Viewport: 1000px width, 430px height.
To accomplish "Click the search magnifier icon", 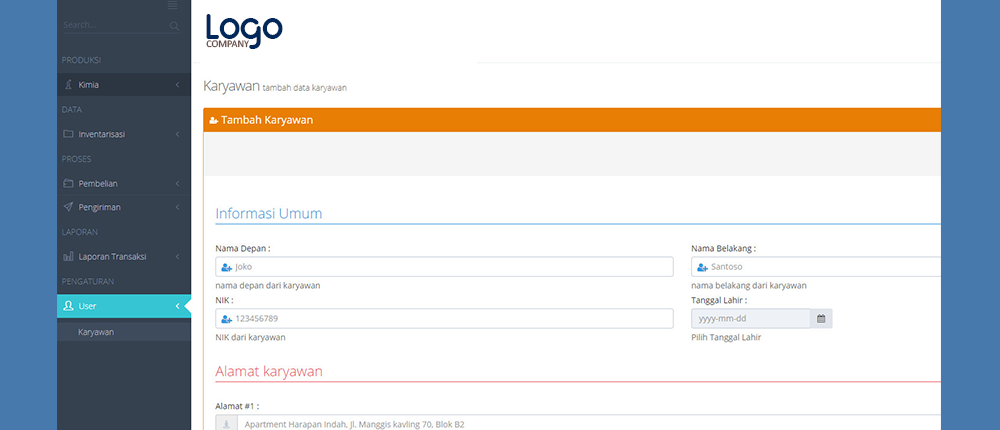I will [174, 25].
